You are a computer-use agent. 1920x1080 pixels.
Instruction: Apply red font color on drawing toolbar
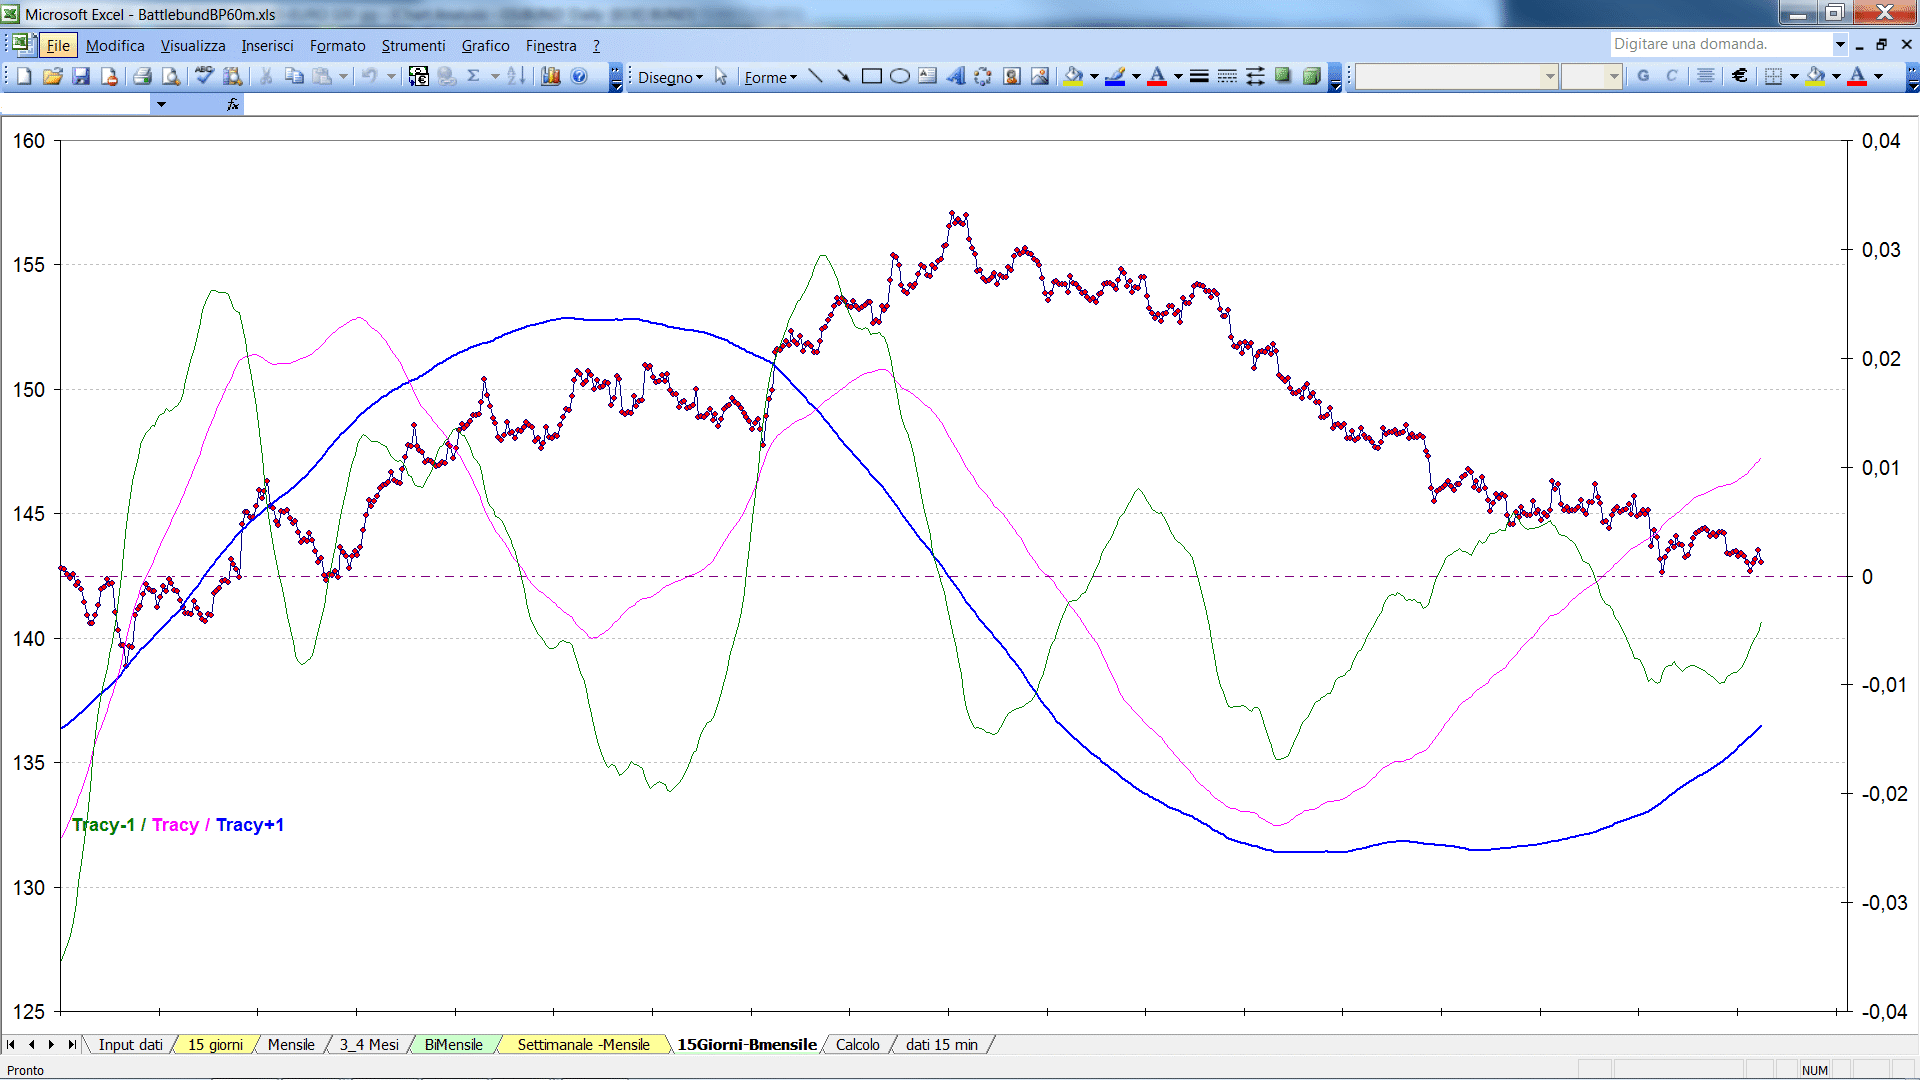click(1157, 76)
